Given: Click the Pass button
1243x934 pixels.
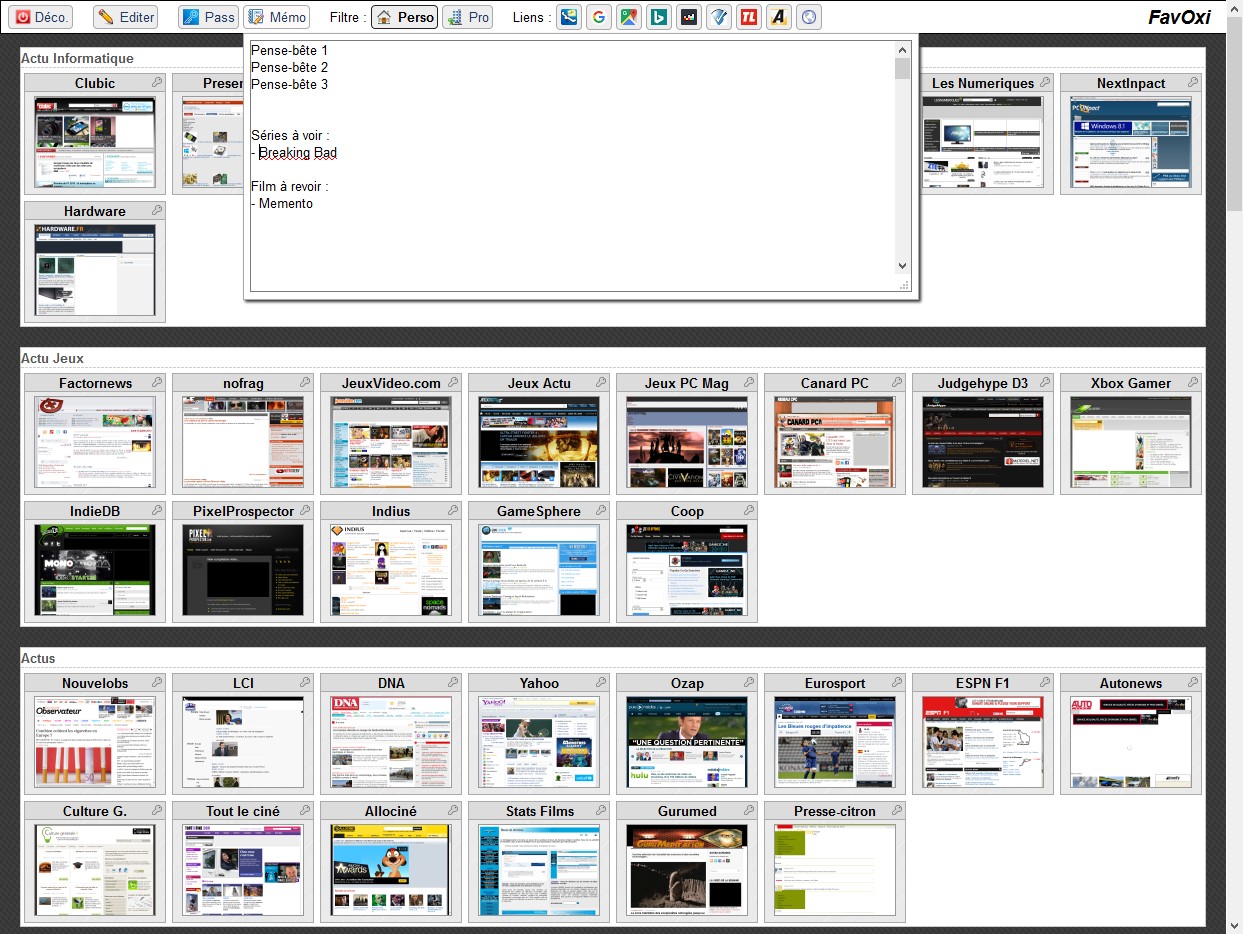Looking at the screenshot, I should pyautogui.click(x=208, y=17).
